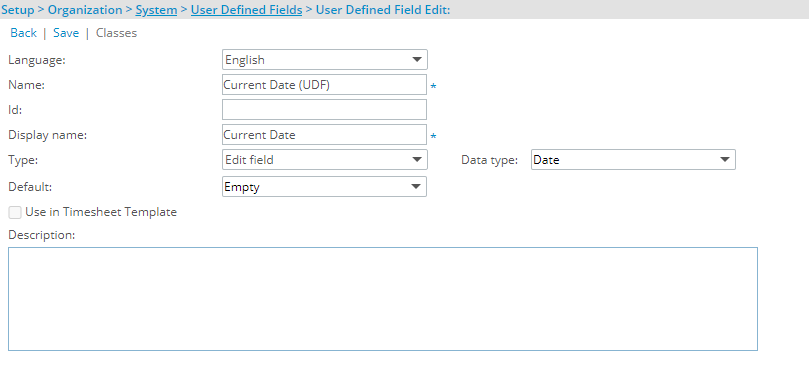Click the Description label
The height and width of the screenshot is (367, 809).
pos(42,235)
